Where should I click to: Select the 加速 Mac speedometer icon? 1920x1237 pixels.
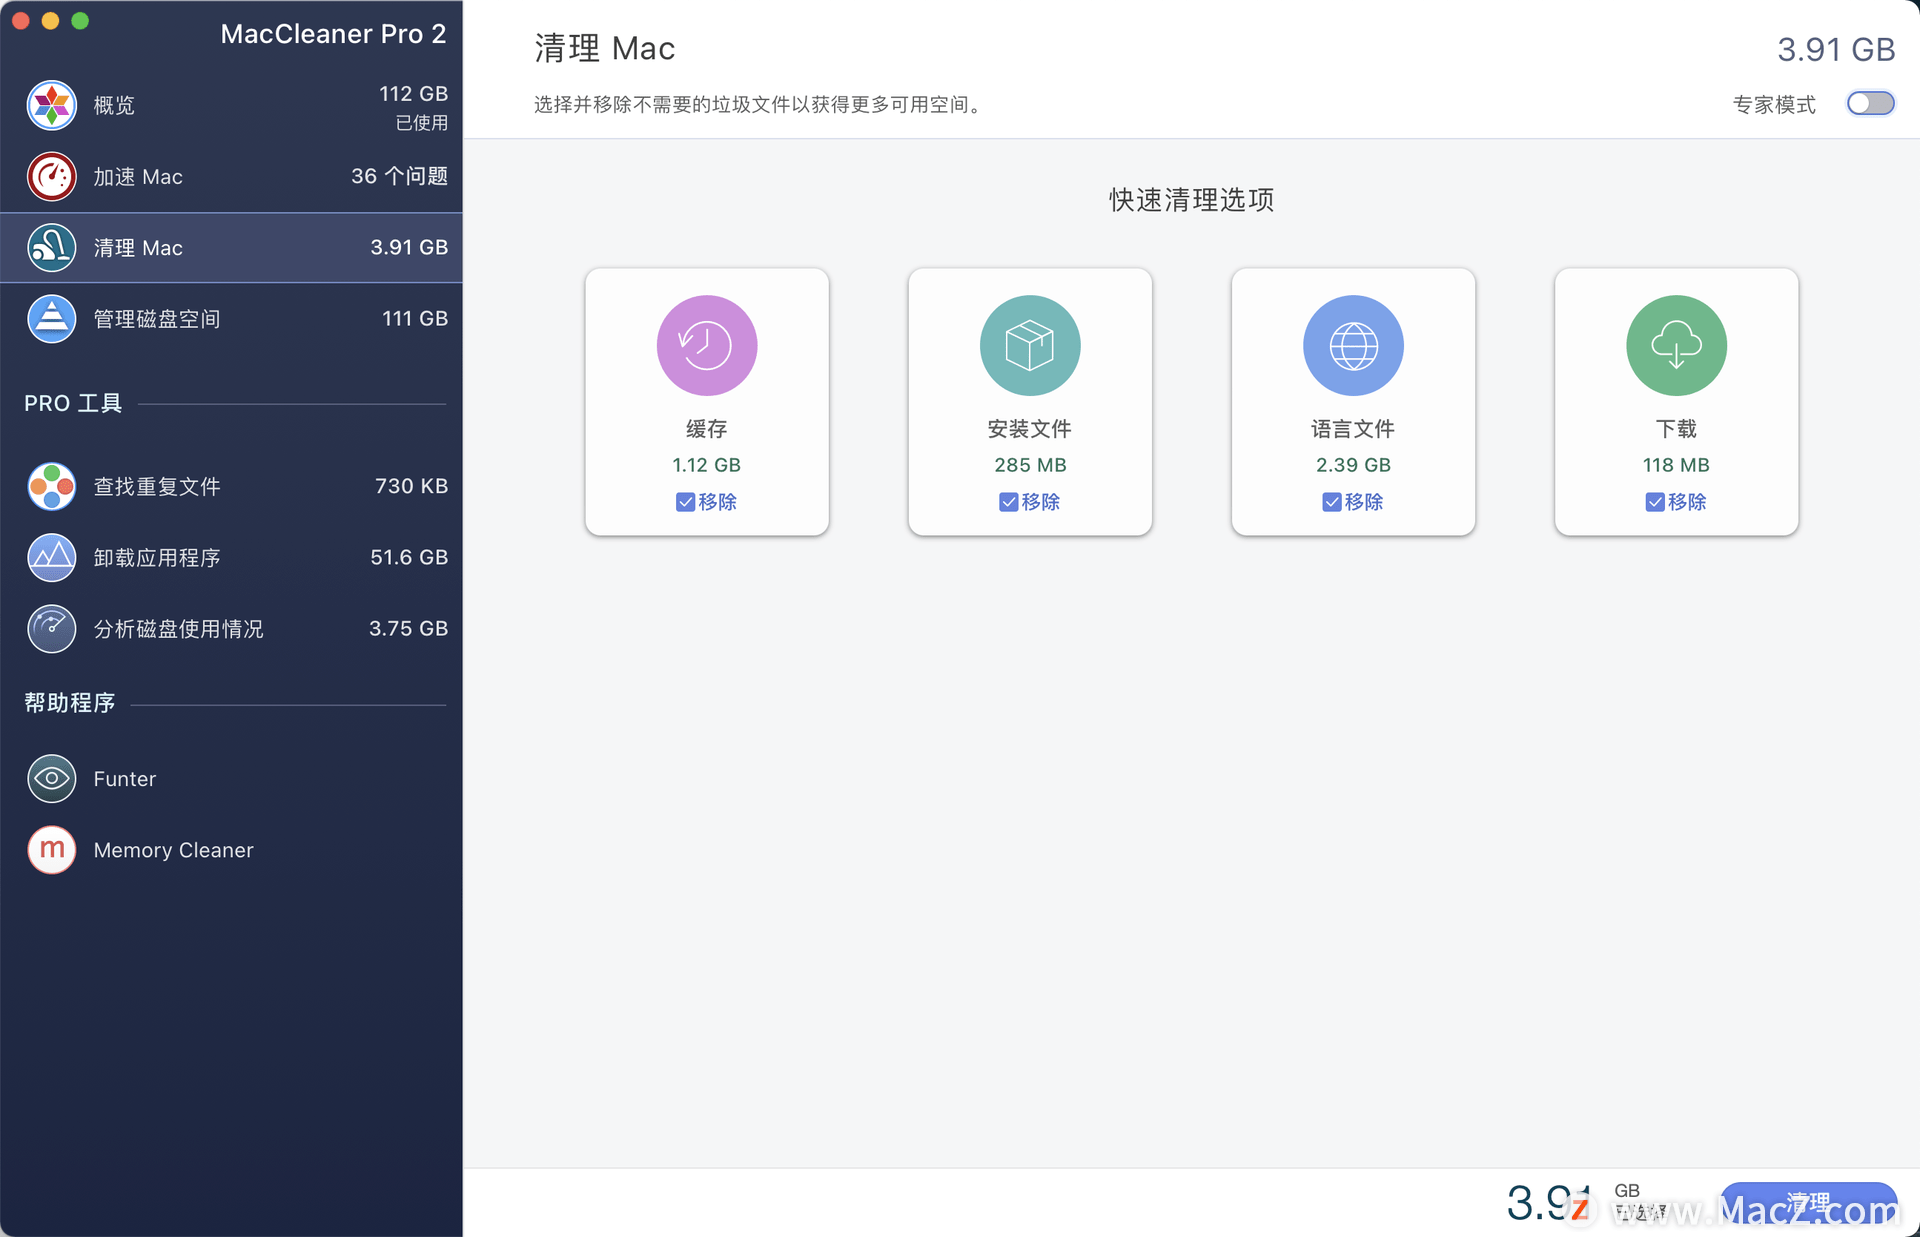(51, 177)
